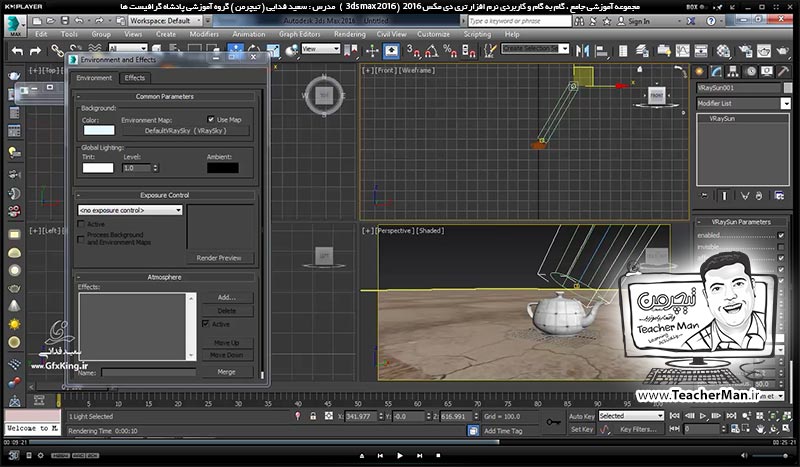Image resolution: width=800 pixels, height=467 pixels.
Task: Open the Motion command panel tab
Action: click(751, 71)
